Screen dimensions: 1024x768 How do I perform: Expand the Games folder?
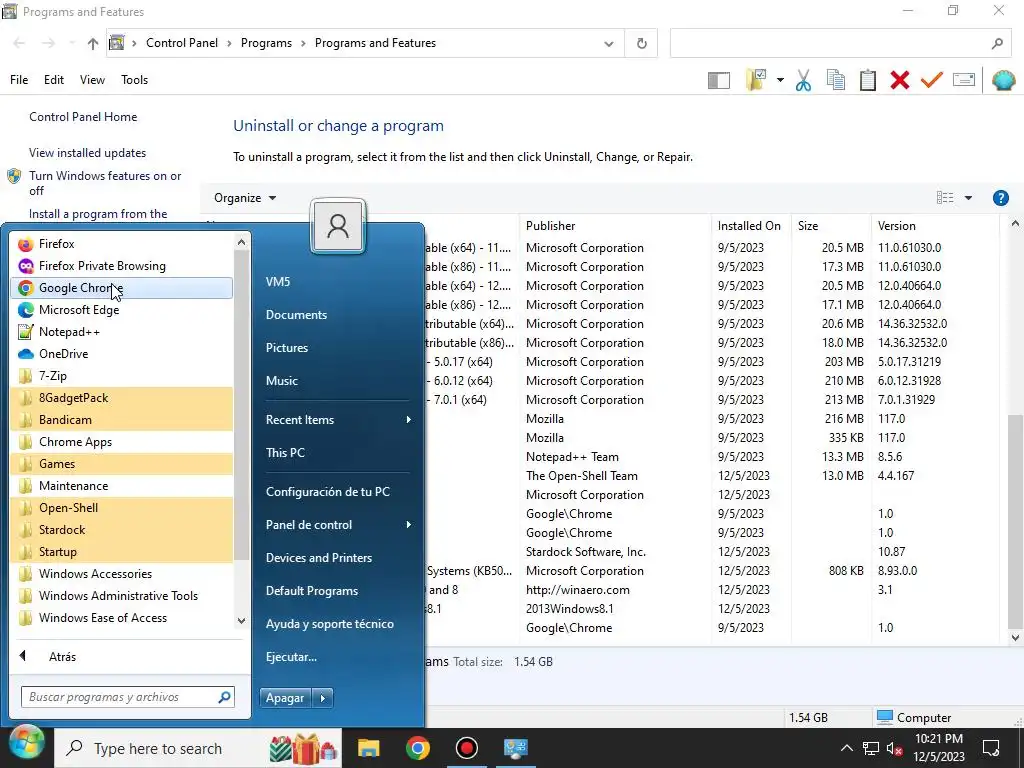pyautogui.click(x=121, y=464)
